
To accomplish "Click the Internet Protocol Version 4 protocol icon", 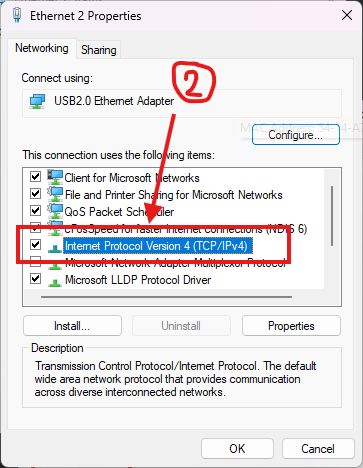I will (55, 248).
